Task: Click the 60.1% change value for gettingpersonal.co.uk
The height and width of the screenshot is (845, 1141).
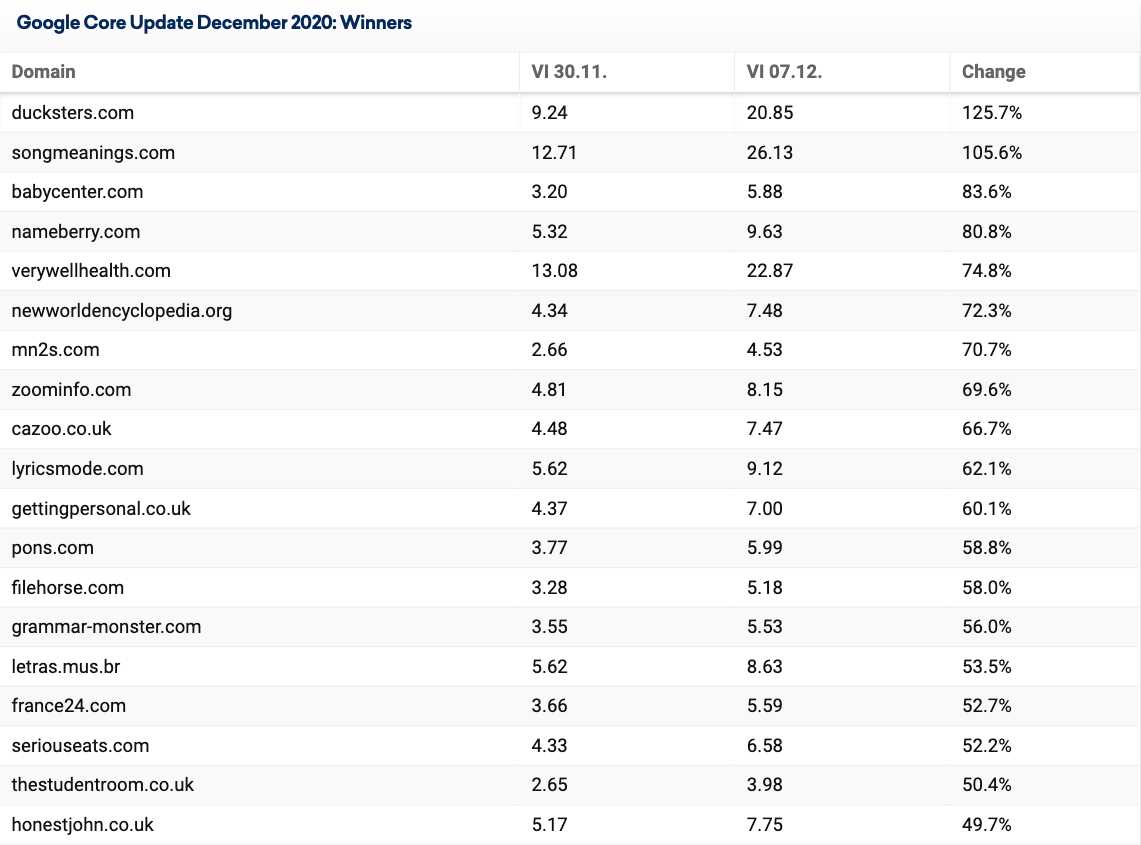Action: click(x=987, y=509)
